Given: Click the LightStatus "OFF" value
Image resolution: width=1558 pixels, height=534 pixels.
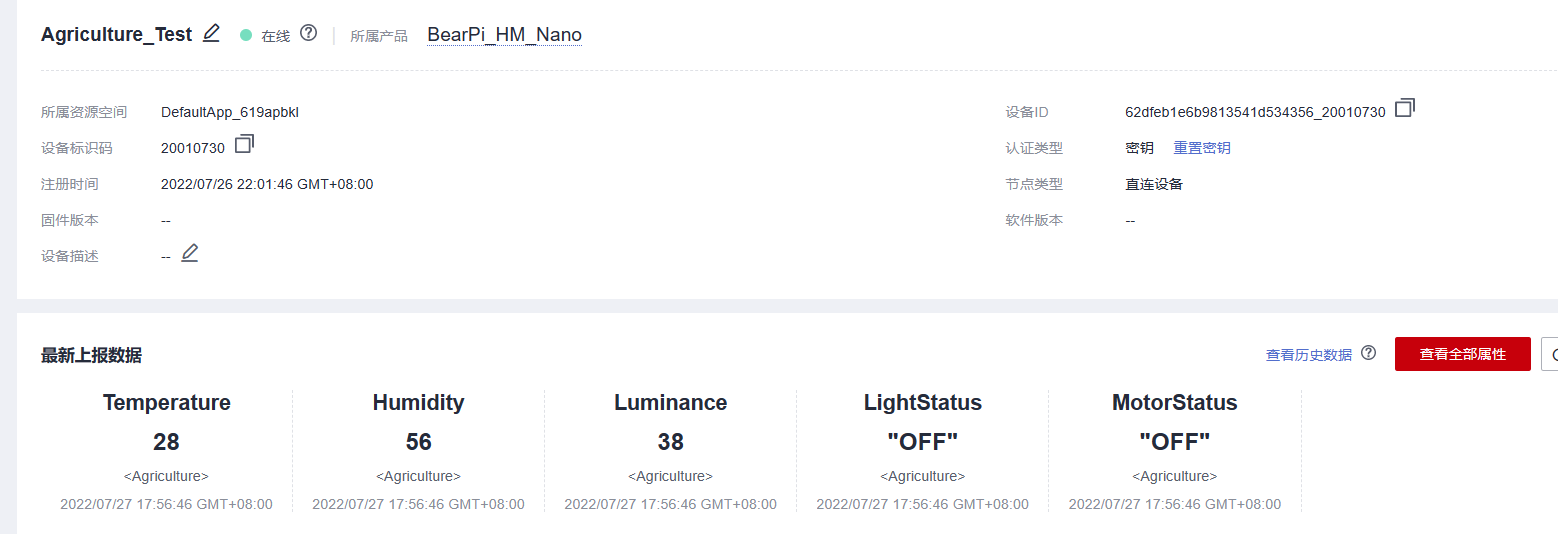Looking at the screenshot, I should pos(922,441).
